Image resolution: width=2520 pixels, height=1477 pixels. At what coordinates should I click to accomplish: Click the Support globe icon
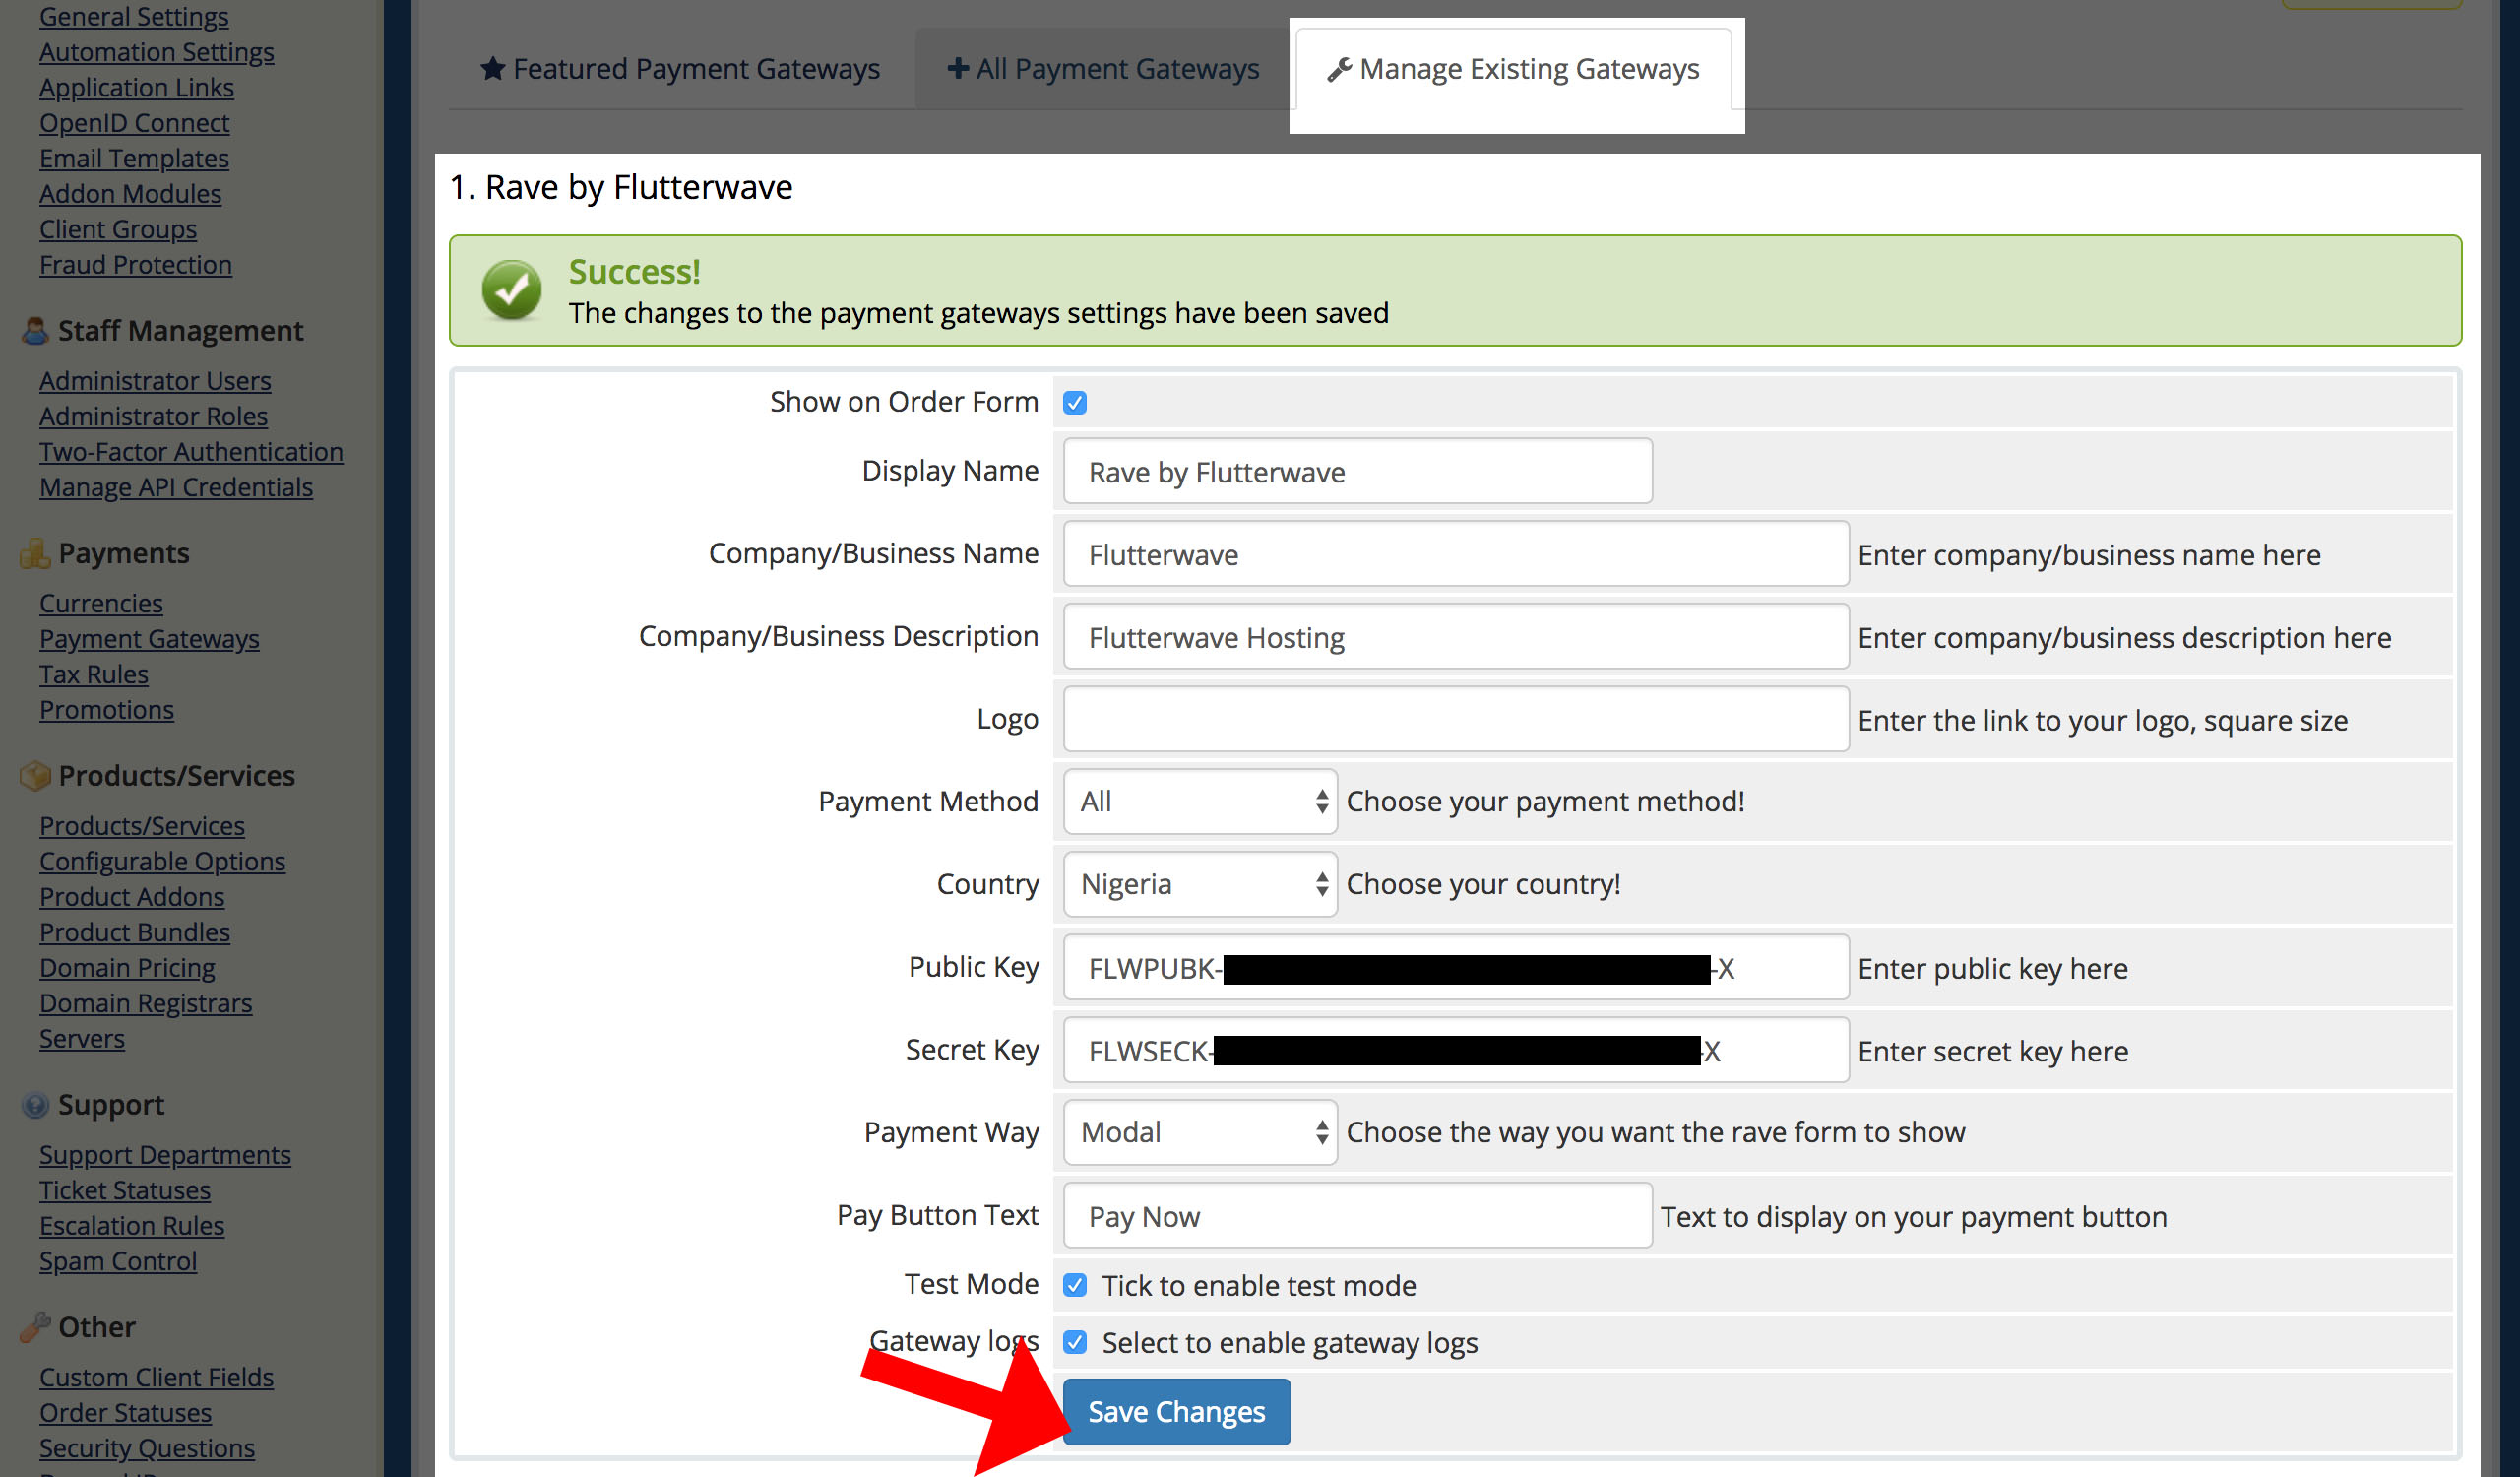tap(35, 1105)
